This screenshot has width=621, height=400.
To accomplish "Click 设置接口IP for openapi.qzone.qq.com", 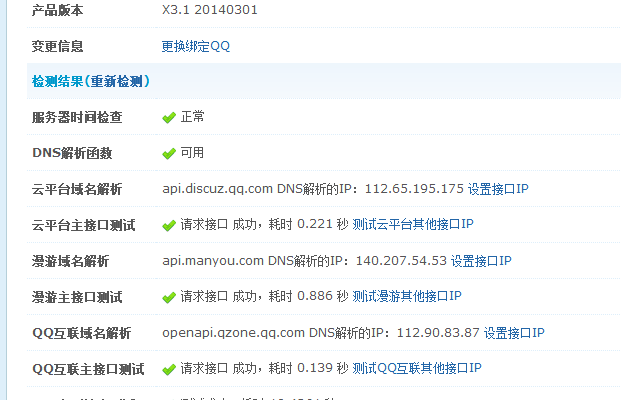I will [x=514, y=333].
